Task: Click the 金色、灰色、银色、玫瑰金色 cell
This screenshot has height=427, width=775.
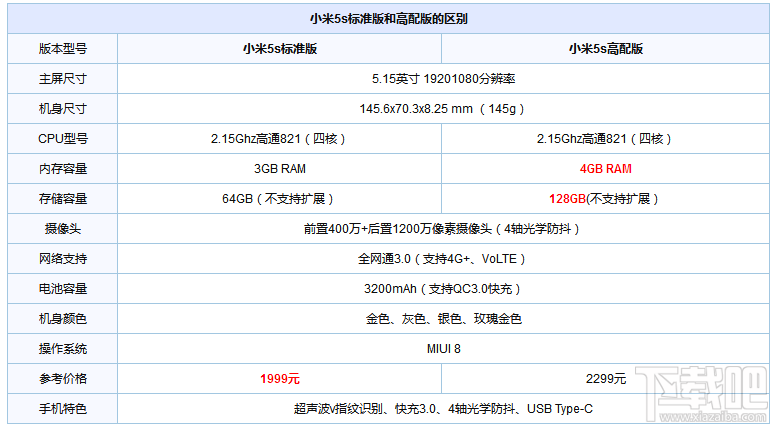Action: point(443,319)
